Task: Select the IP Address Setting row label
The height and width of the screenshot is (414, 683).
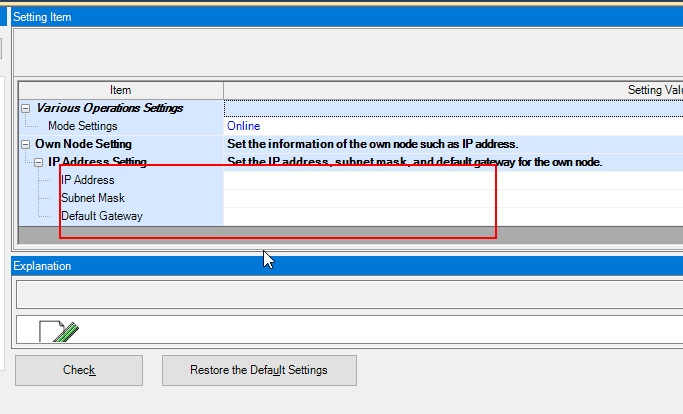Action: [x=97, y=162]
